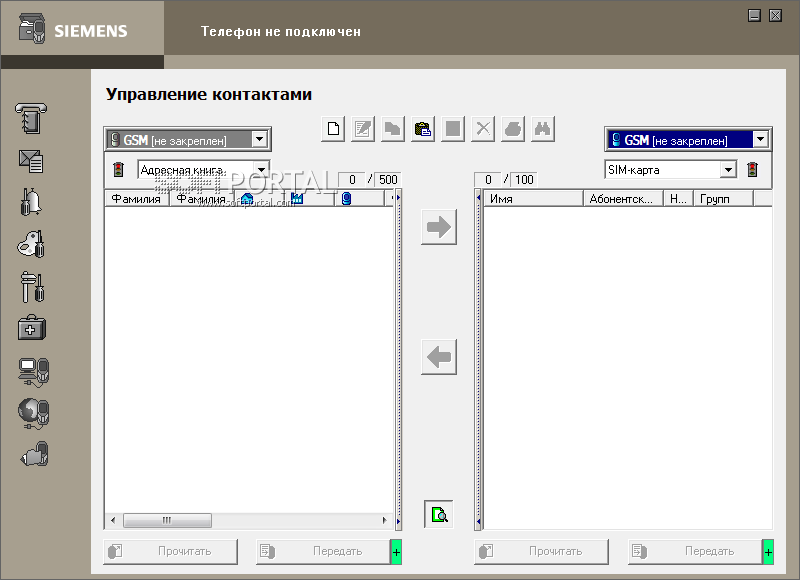Click the right scroll arrow of contact list
This screenshot has height=580, width=800.
385,520
